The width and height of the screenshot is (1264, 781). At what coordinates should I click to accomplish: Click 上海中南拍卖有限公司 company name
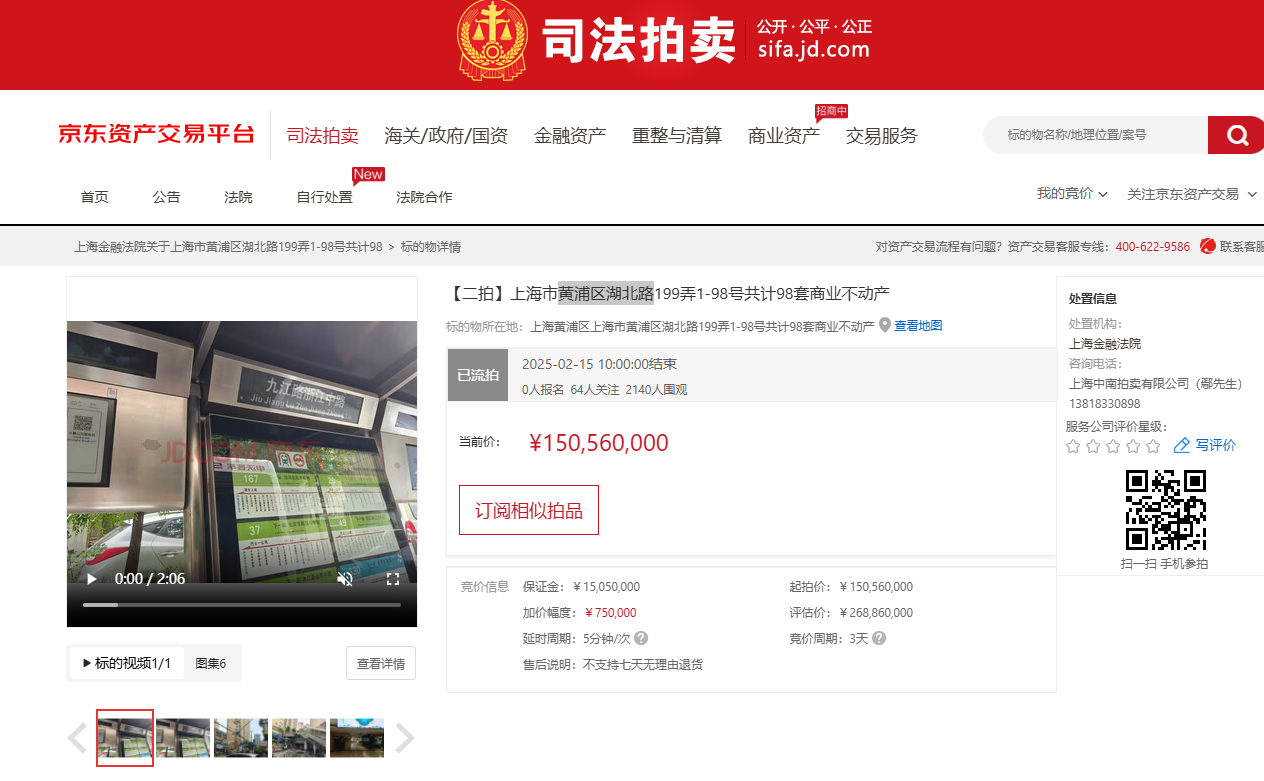(x=1129, y=384)
